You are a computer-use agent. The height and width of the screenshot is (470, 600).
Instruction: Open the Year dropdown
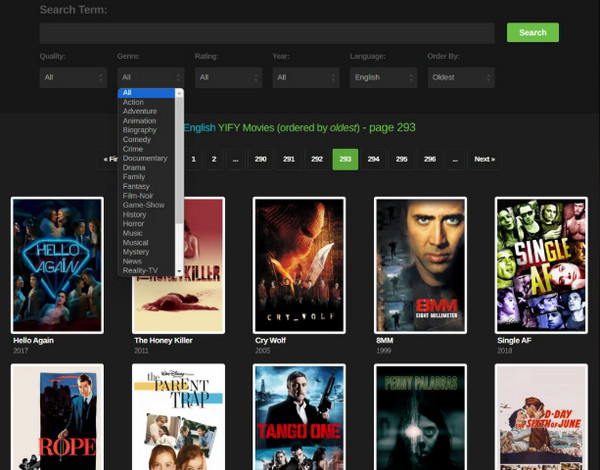tap(306, 77)
